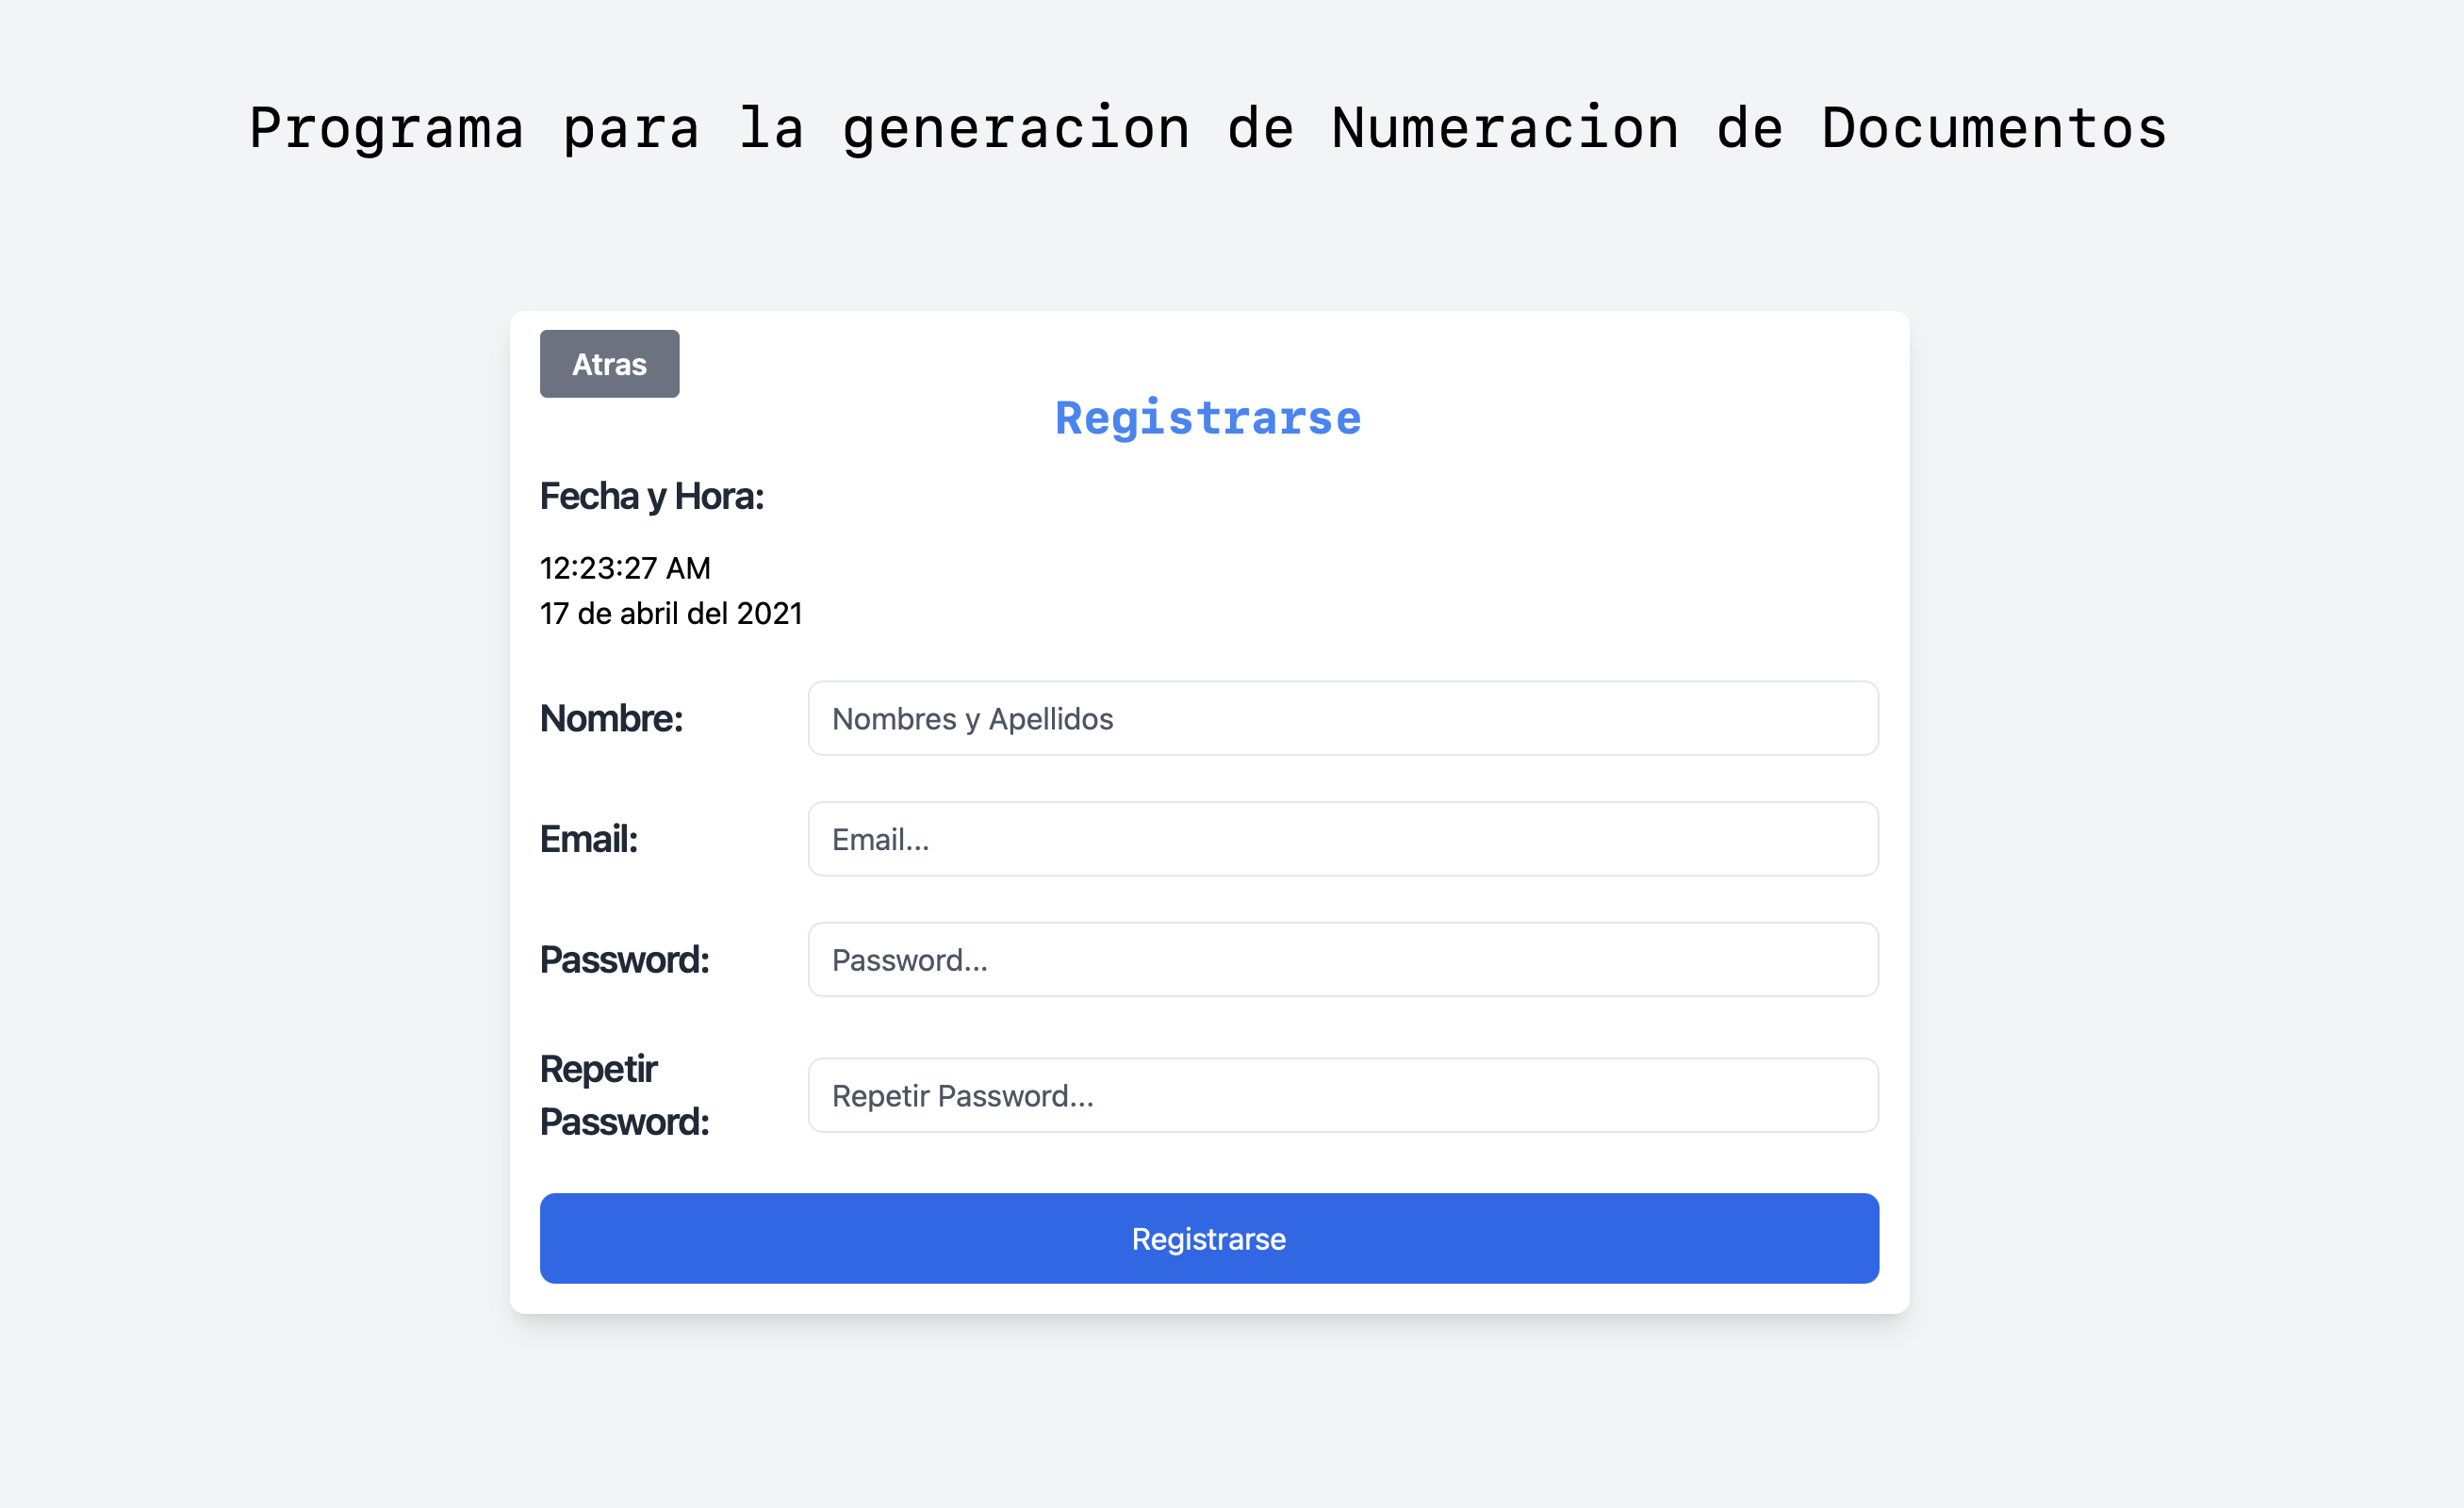Click the Fecha y Hora label
Screen dimensions: 2464x1508
pos(652,495)
